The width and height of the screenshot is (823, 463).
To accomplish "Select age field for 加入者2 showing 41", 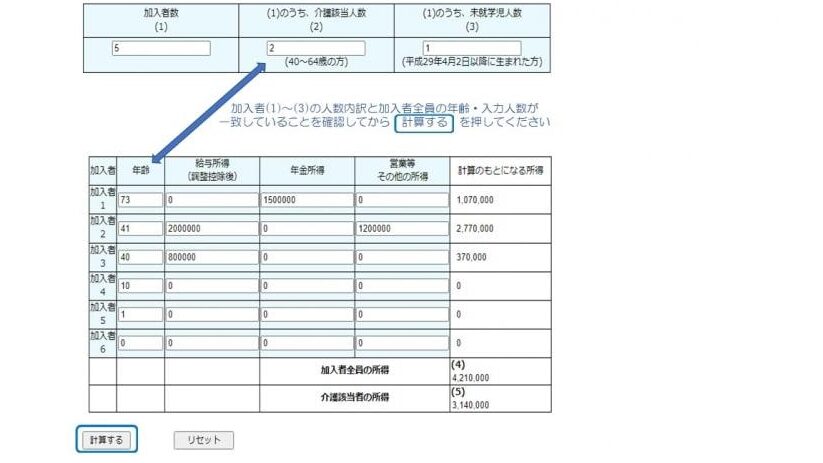I will click(140, 229).
